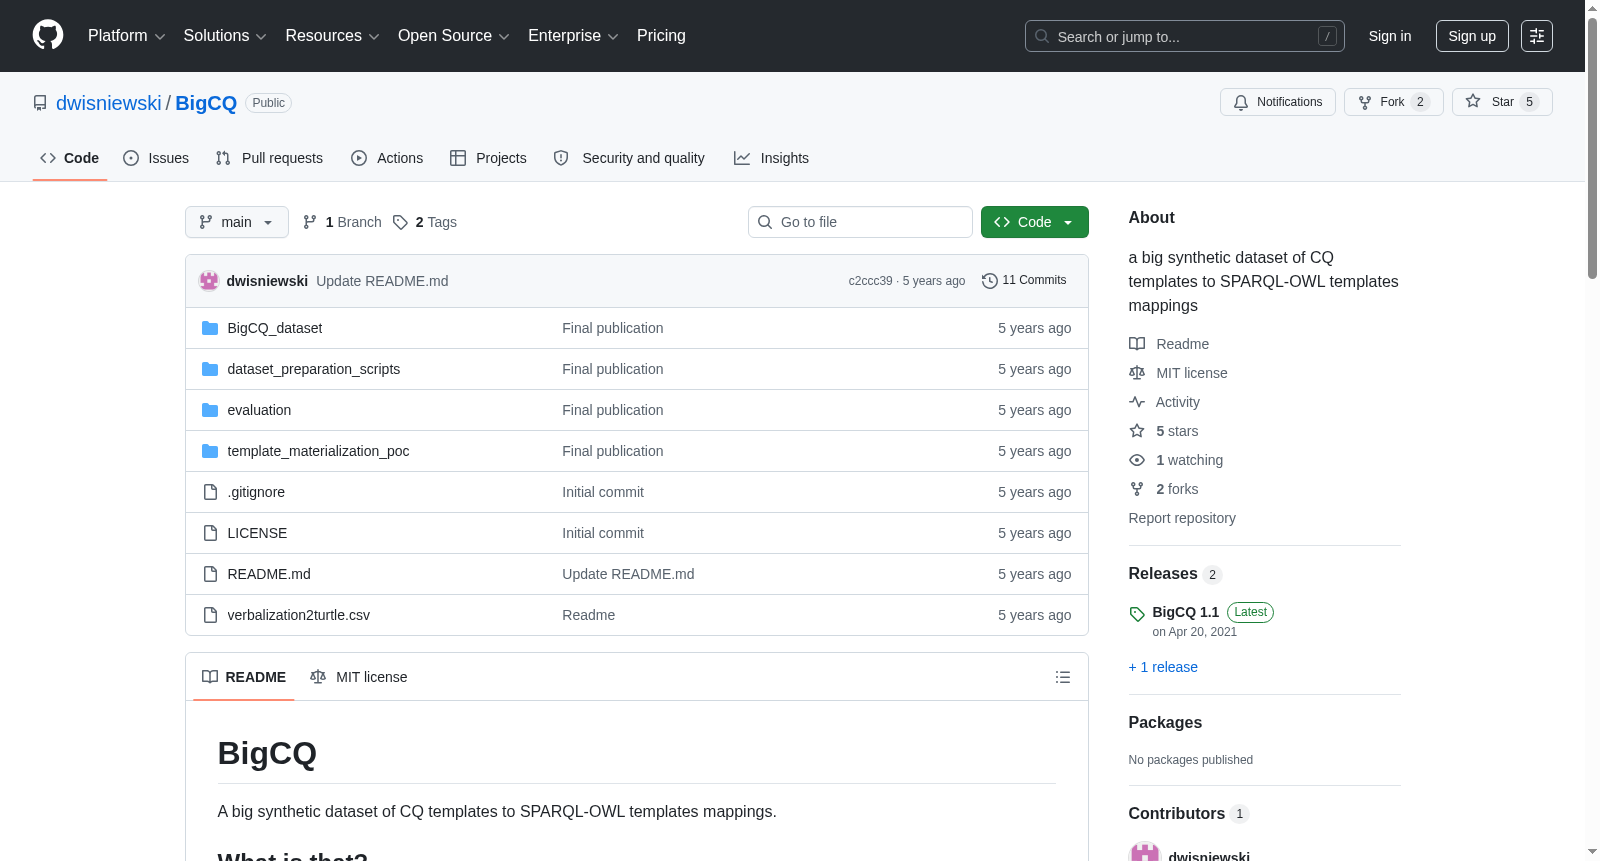Go to the Pricing page
Viewport: 1600px width, 861px height.
tap(661, 36)
